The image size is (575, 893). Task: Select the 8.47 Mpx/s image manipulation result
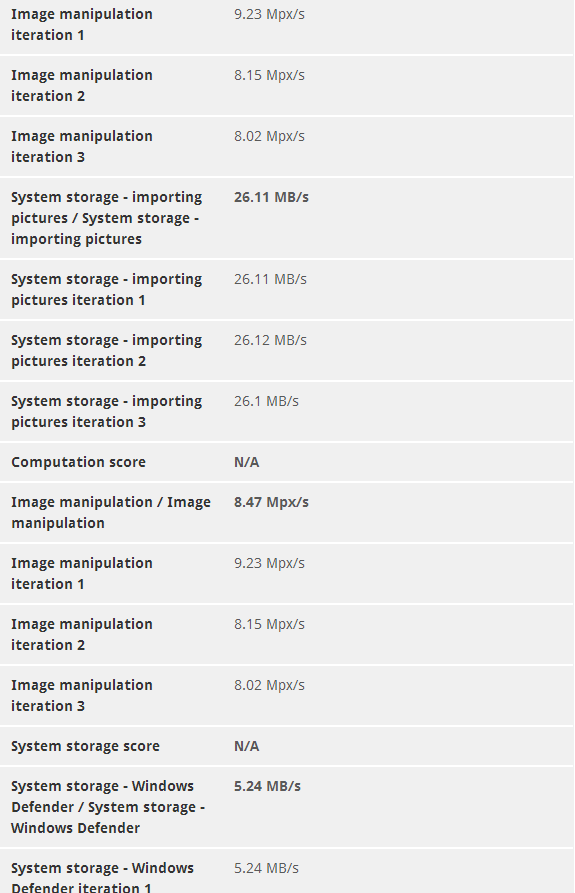click(271, 502)
